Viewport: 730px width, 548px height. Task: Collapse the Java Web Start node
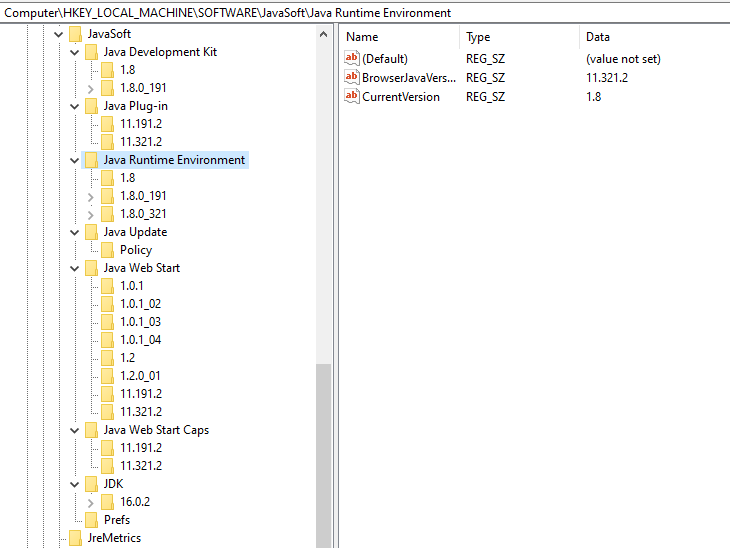(74, 268)
